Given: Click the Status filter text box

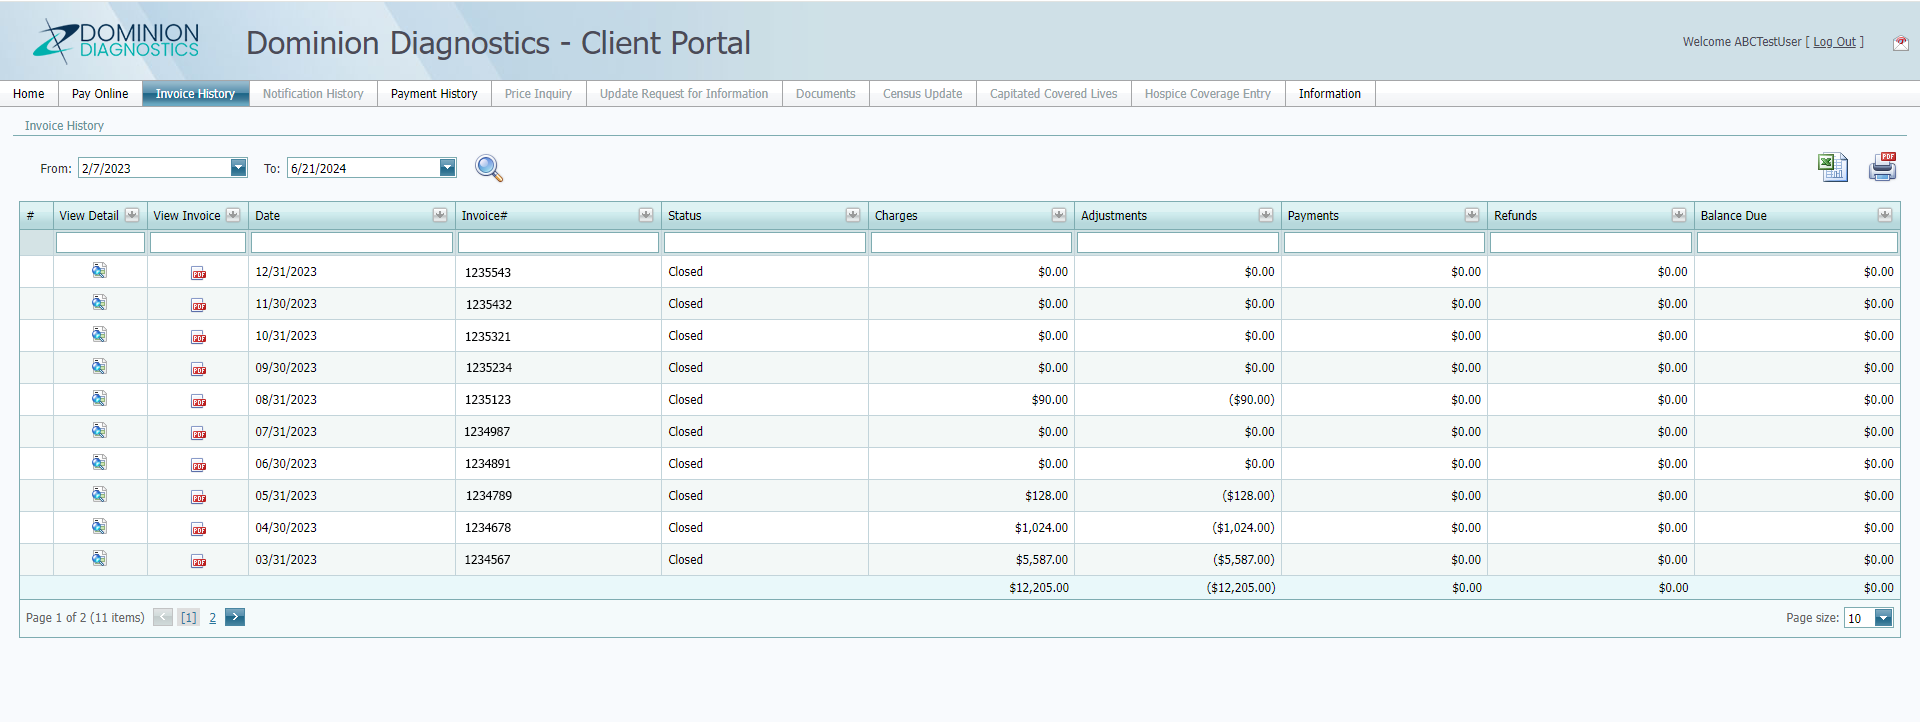Looking at the screenshot, I should point(765,242).
